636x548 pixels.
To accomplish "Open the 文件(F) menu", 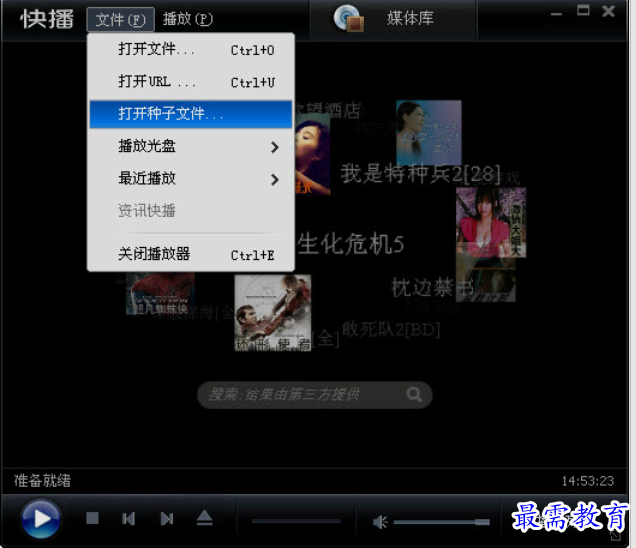I will click(120, 19).
